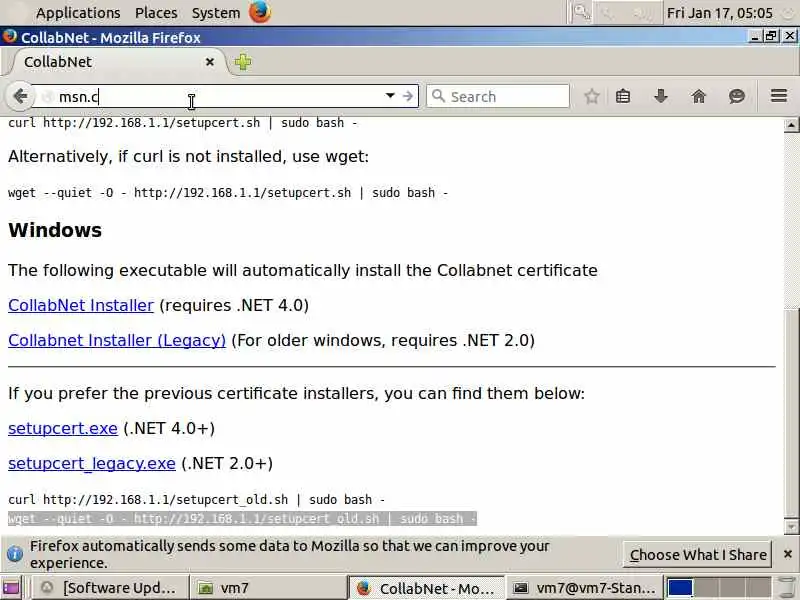The width and height of the screenshot is (800, 600).
Task: Bookmark this page with the star icon
Action: tap(591, 96)
